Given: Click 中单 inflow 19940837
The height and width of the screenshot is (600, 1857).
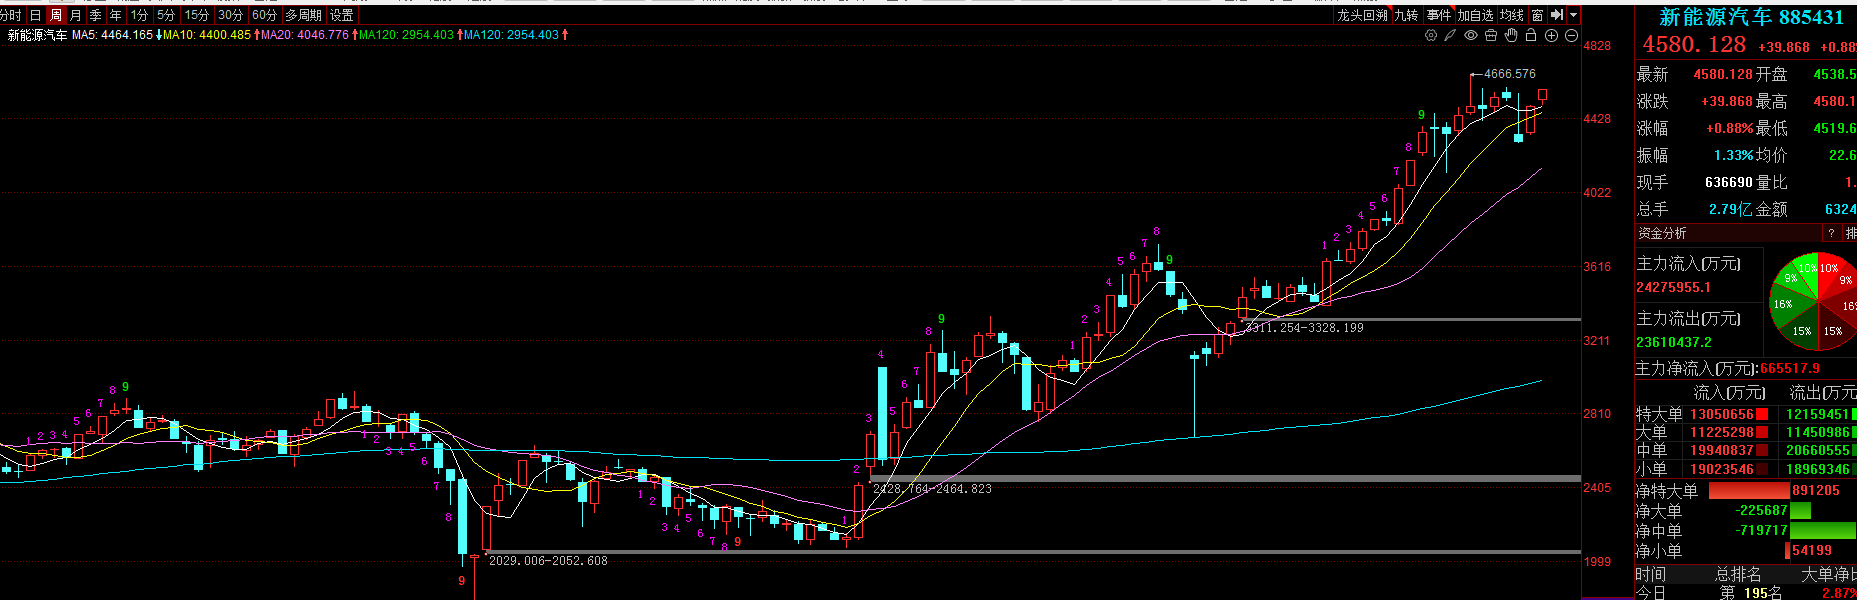Looking at the screenshot, I should coord(1722,450).
